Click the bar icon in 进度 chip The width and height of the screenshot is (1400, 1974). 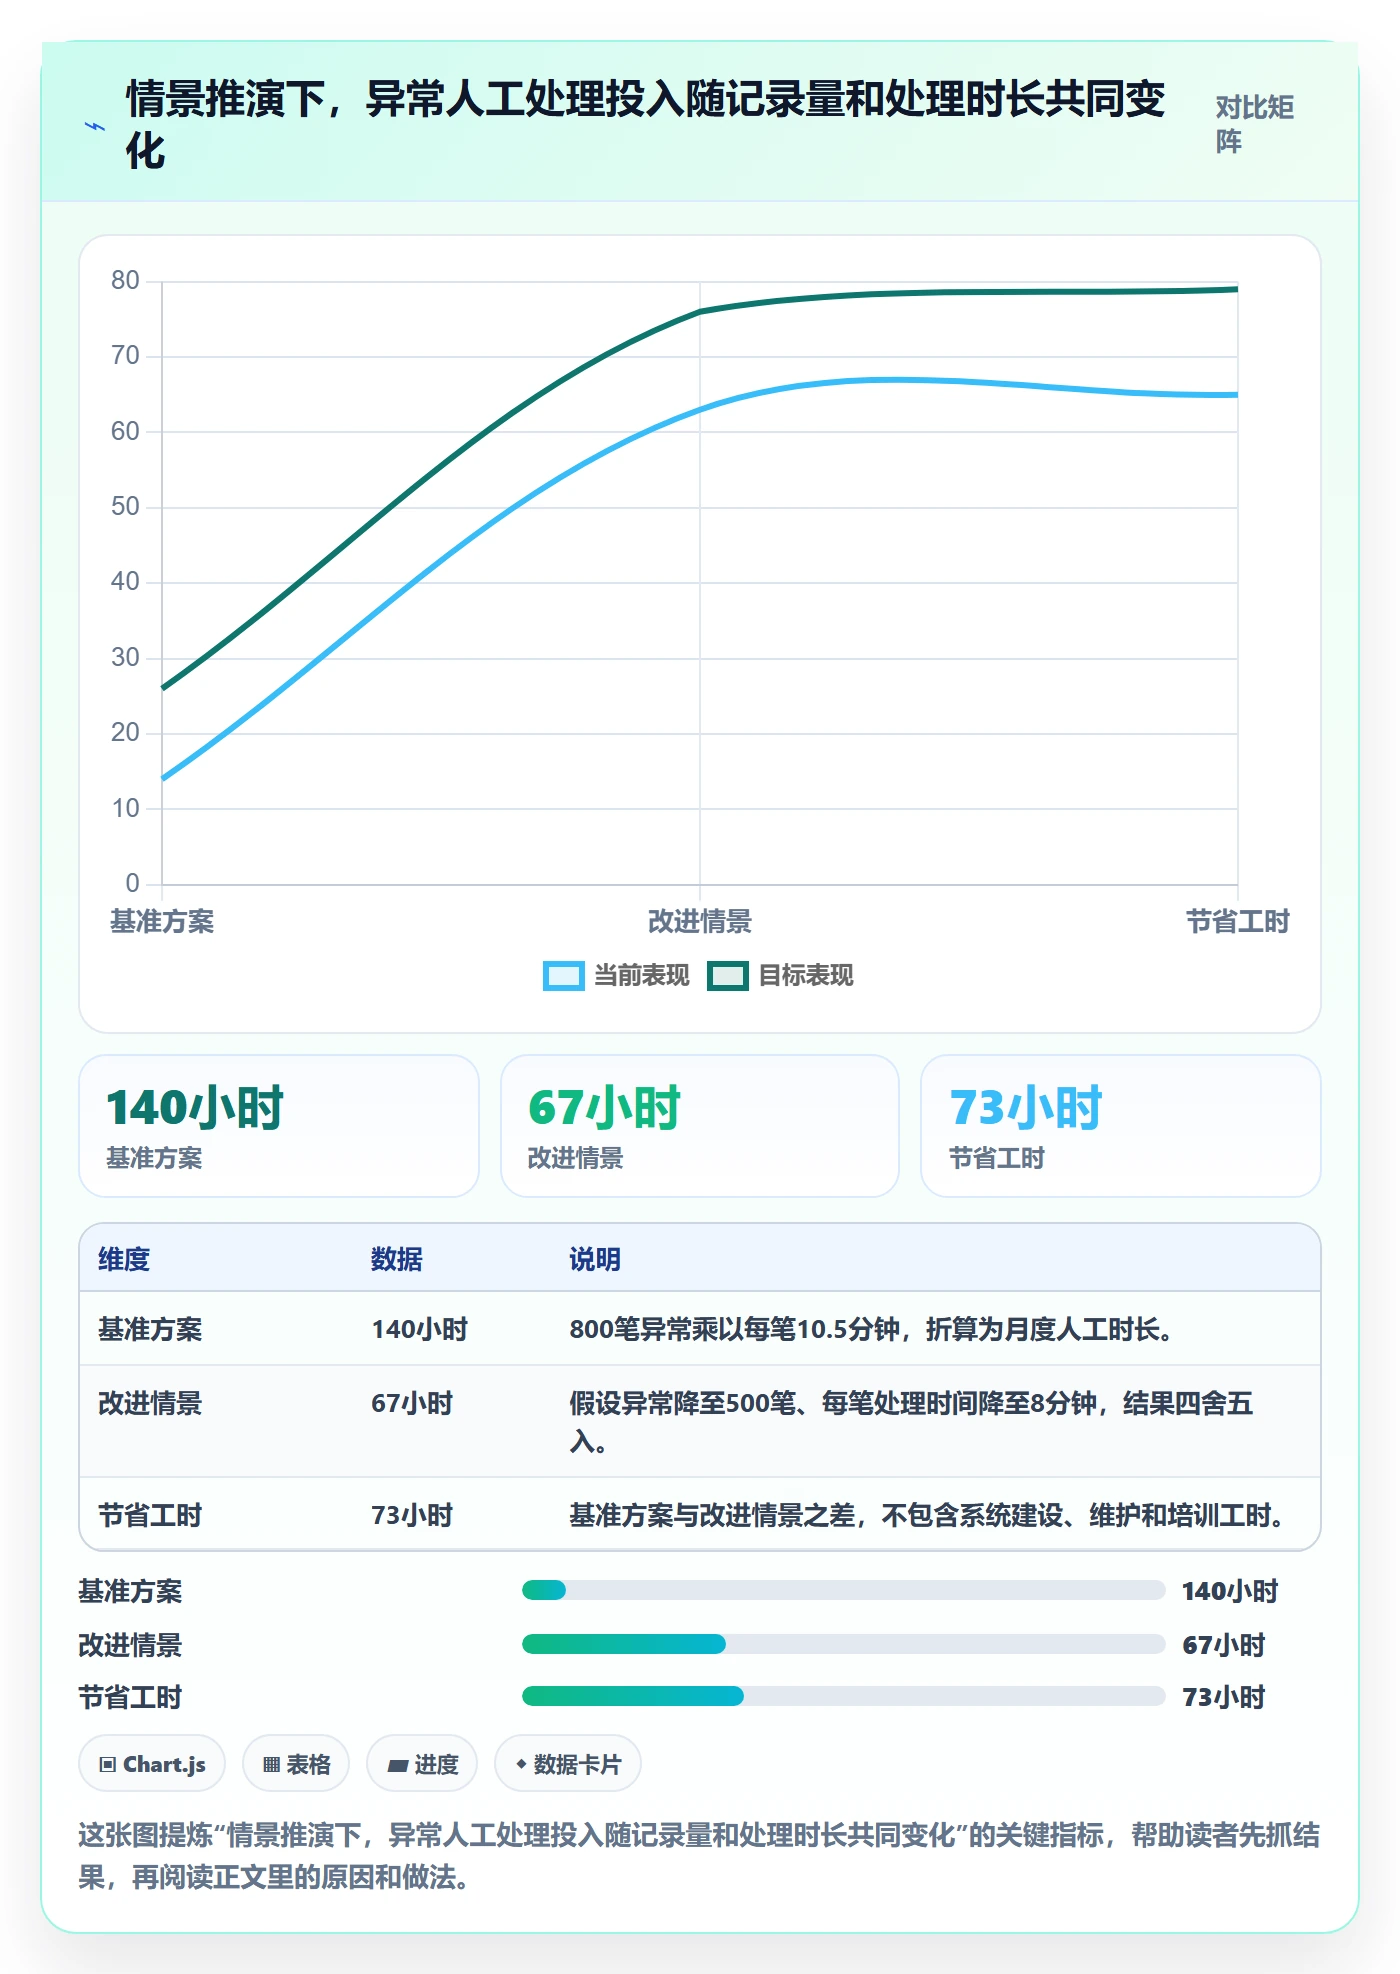coord(397,1766)
